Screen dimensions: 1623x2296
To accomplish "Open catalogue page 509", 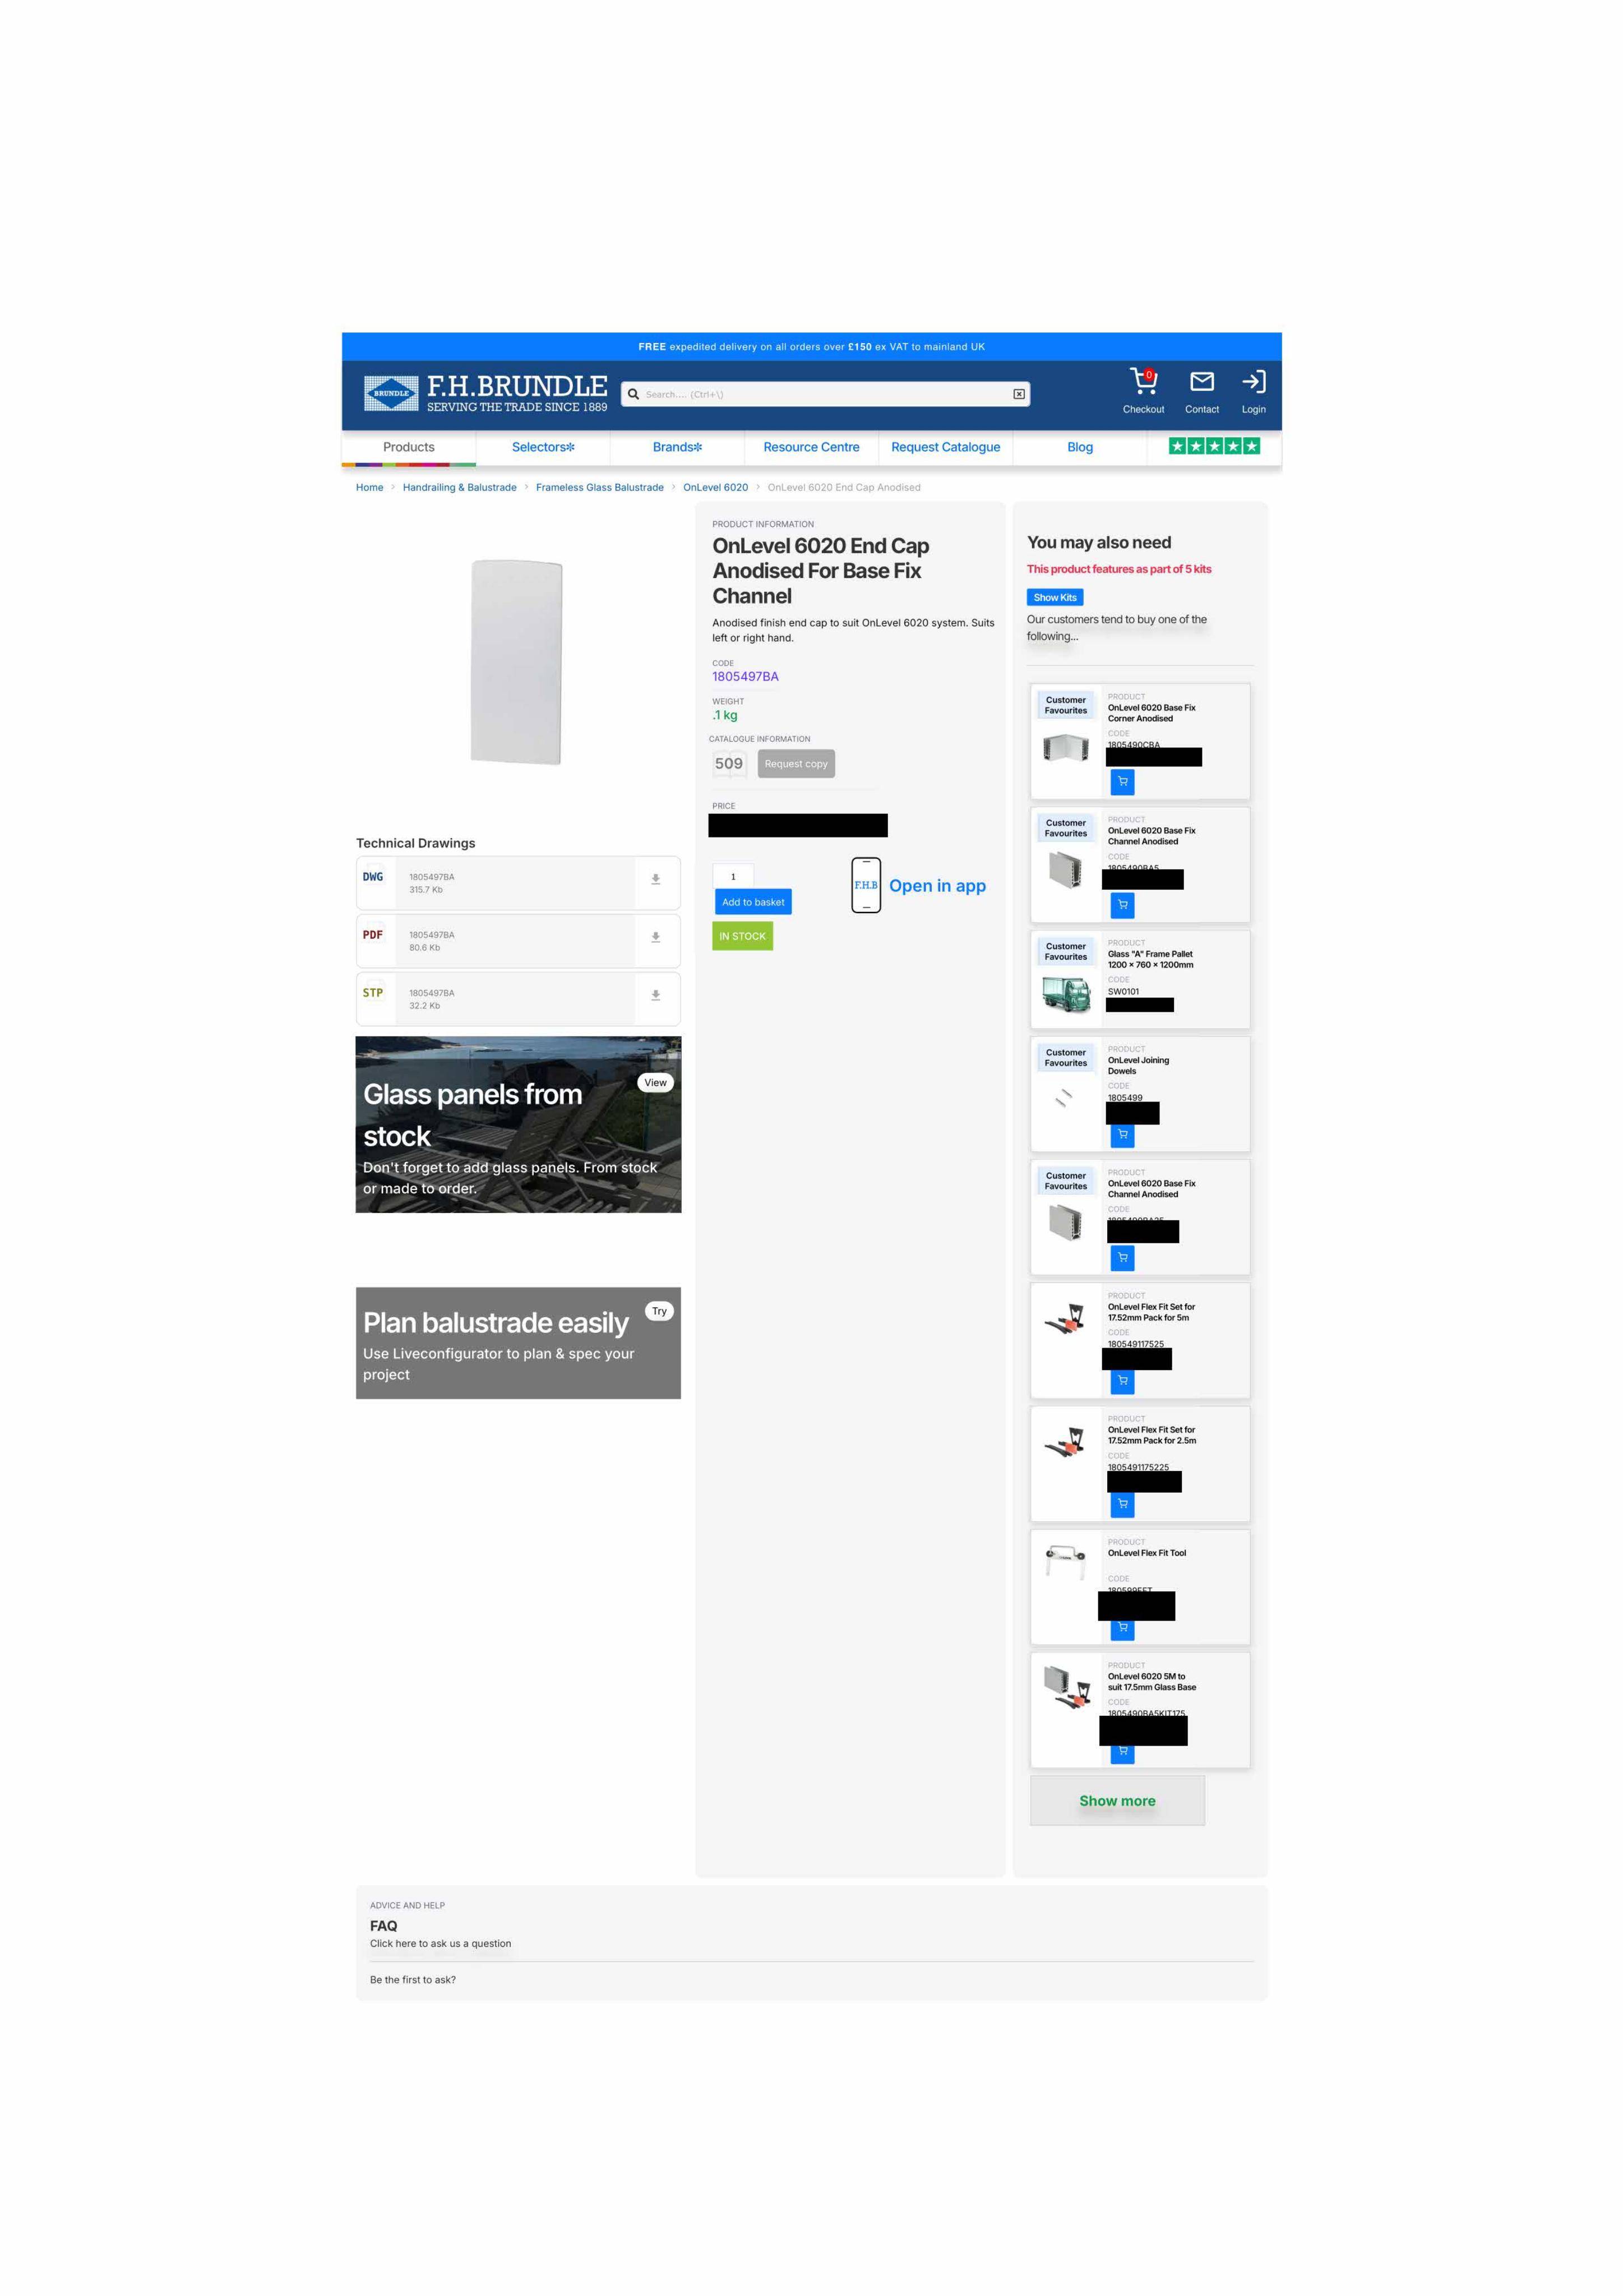I will pos(728,764).
